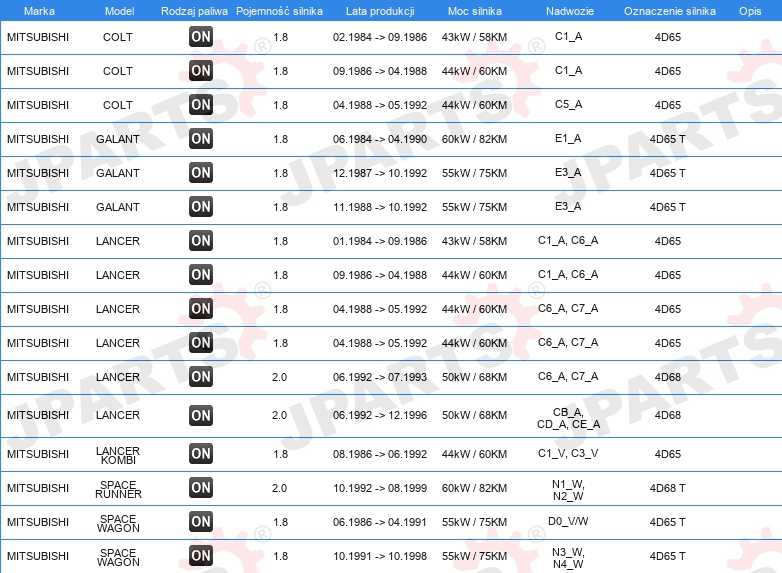This screenshot has width=782, height=573.
Task: Select the LANCER KOMBI model cell
Action: pos(118,455)
